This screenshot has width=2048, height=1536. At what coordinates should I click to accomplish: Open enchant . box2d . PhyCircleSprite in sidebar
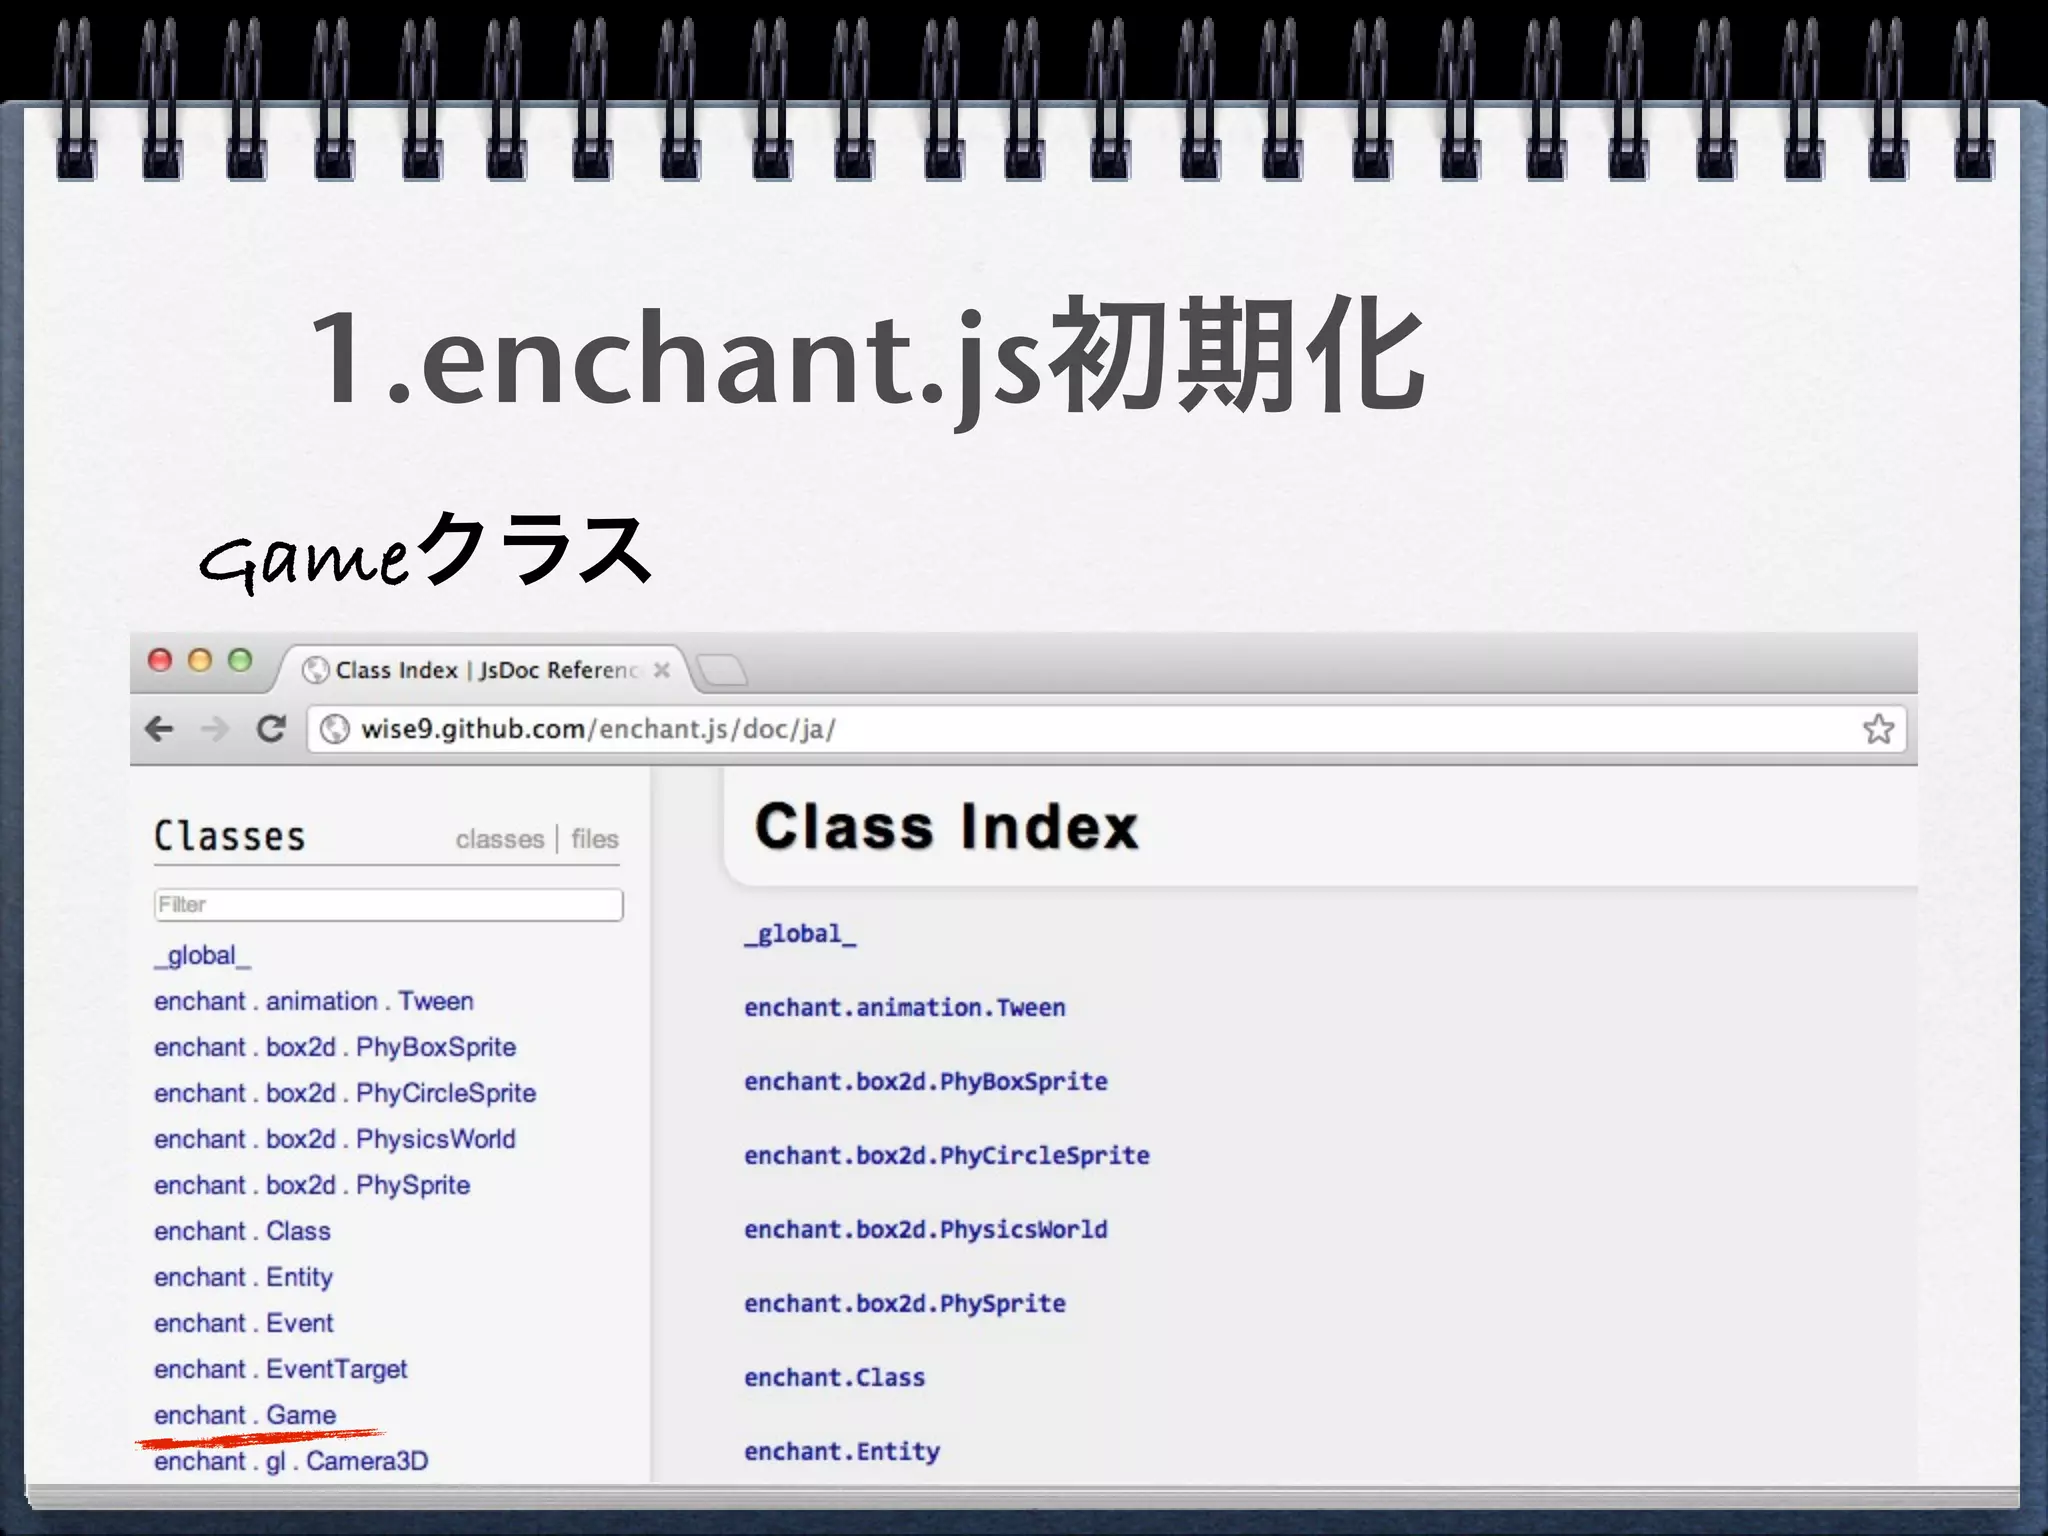[345, 1093]
